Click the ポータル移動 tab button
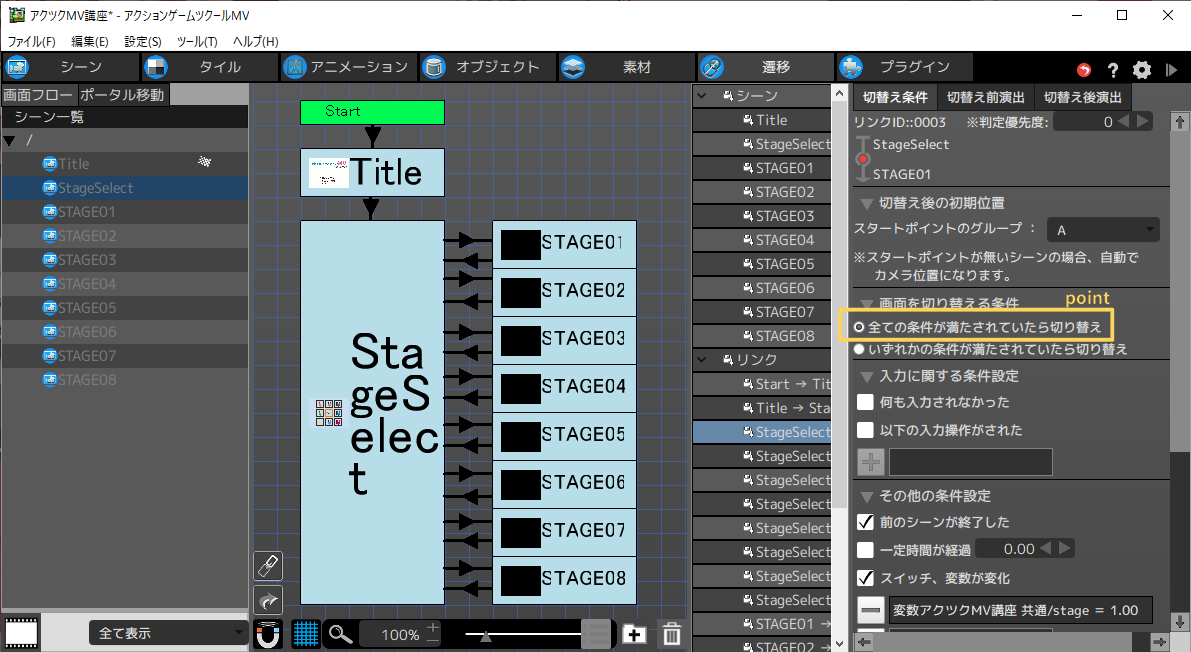This screenshot has height=652, width=1191. [121, 95]
